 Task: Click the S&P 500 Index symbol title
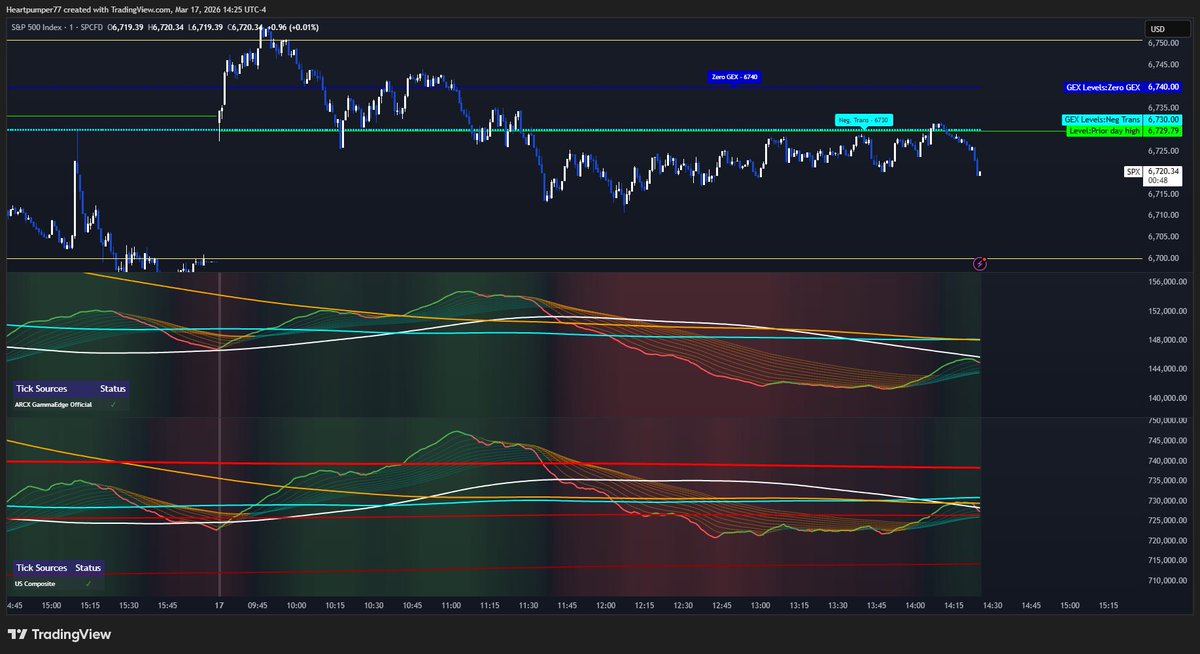tap(37, 27)
